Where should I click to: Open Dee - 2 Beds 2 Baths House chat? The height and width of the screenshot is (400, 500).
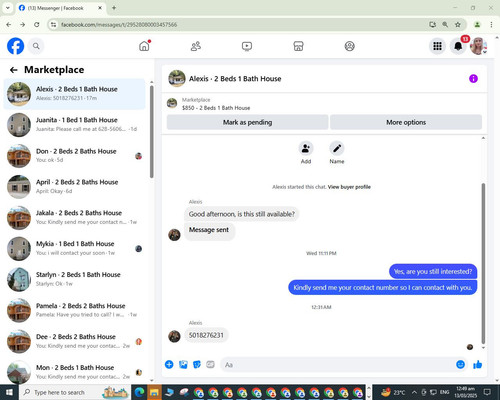74,341
